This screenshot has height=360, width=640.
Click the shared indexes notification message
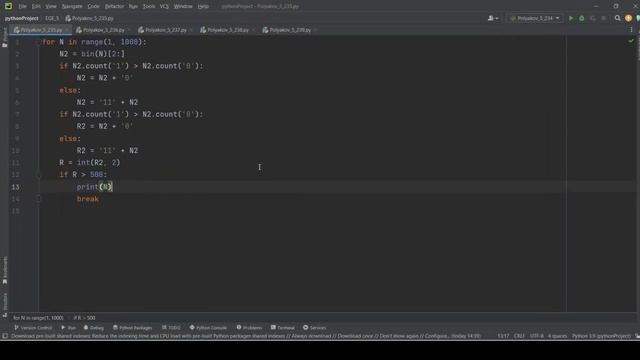[246, 336]
